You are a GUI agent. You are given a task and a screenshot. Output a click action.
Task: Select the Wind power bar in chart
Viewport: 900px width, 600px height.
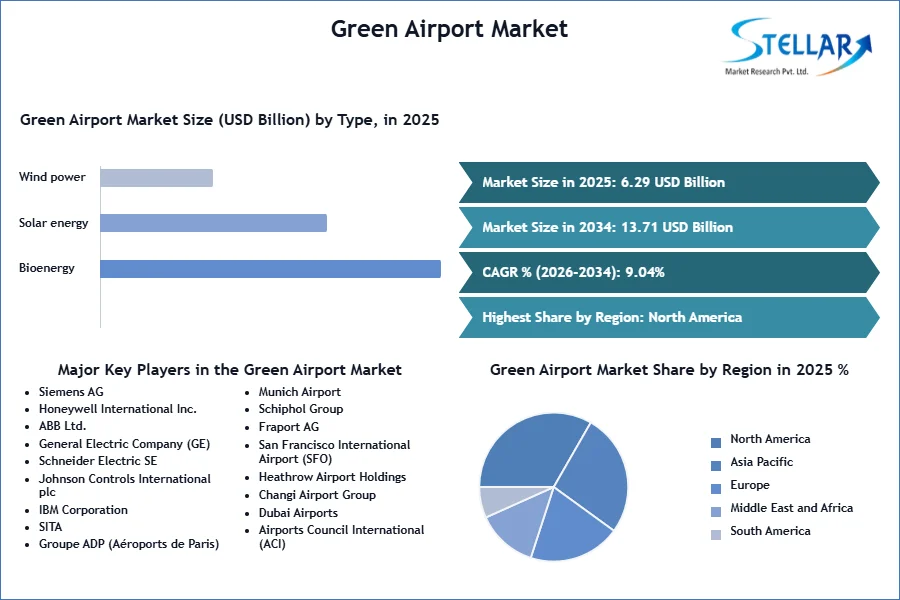point(157,178)
